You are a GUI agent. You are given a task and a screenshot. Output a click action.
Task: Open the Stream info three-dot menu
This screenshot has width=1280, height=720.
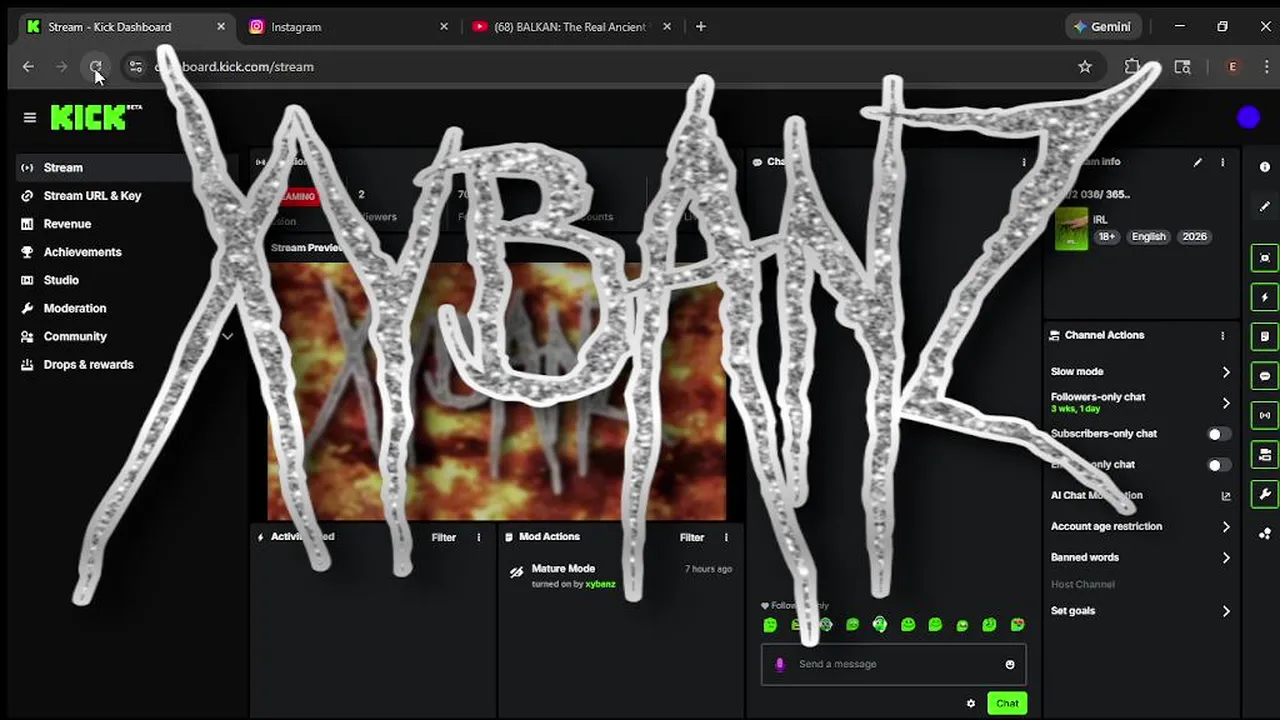pyautogui.click(x=1222, y=162)
